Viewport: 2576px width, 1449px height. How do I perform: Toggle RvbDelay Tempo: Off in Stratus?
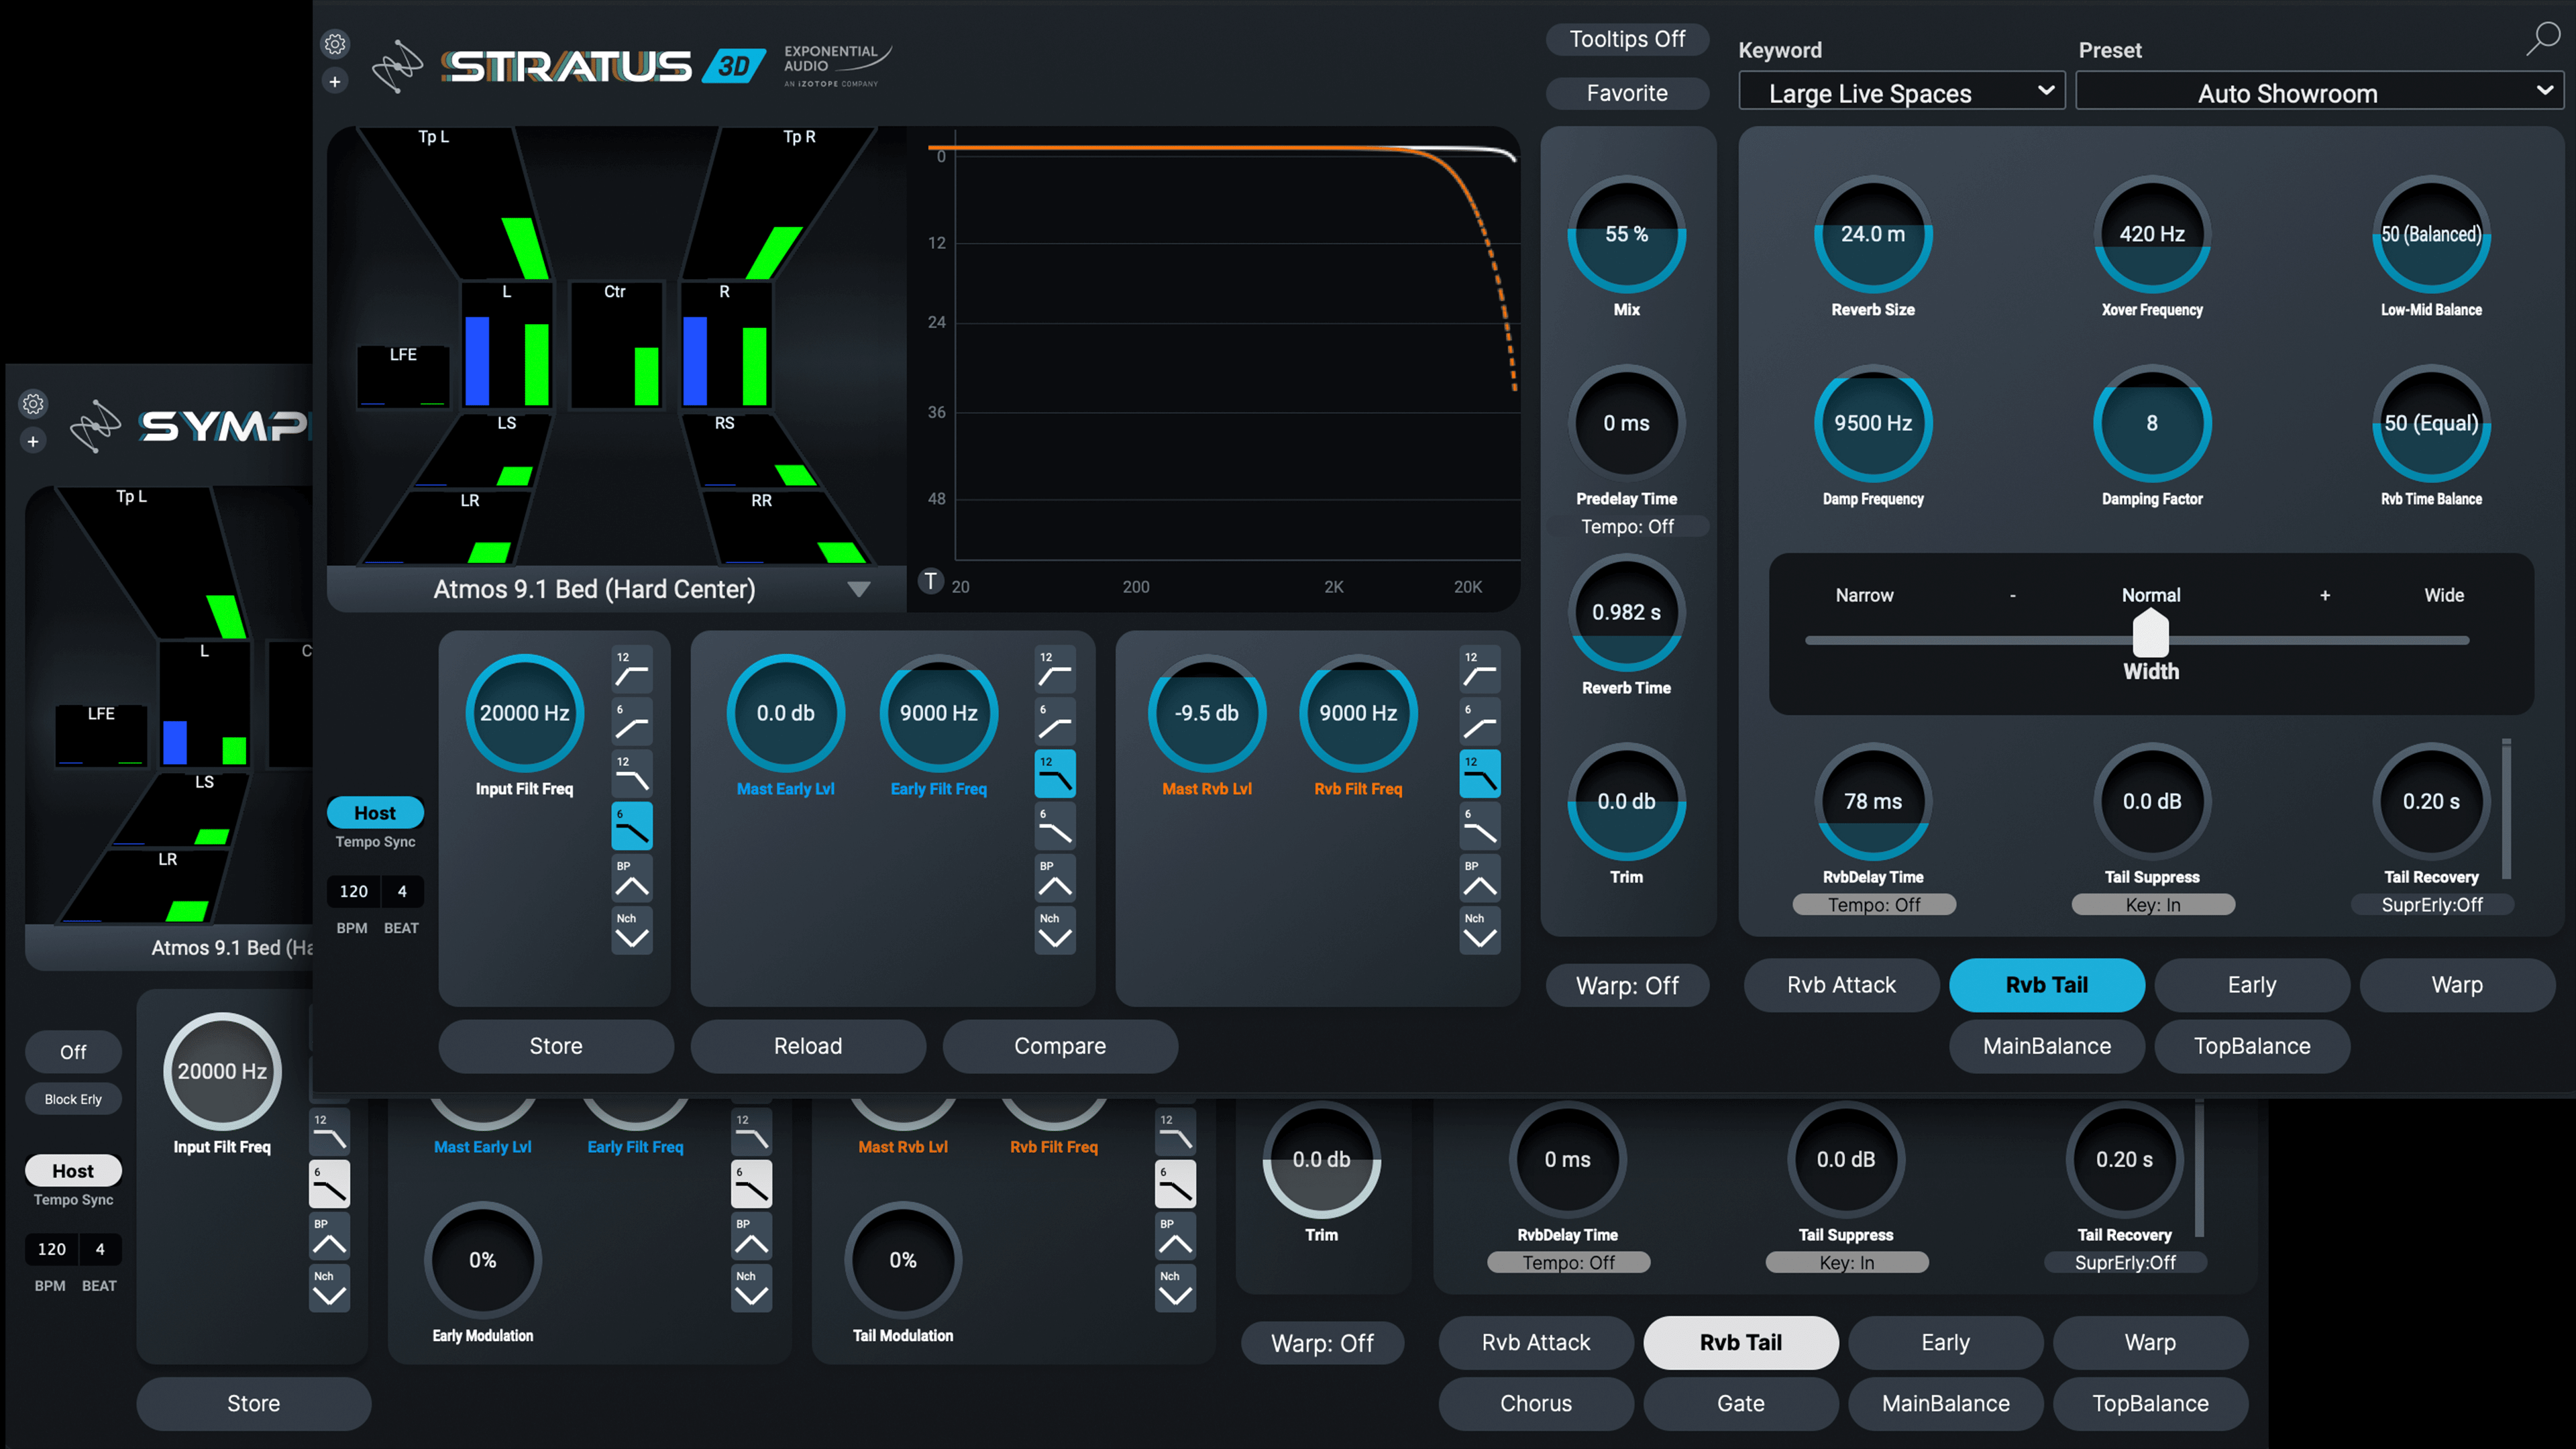point(1874,904)
